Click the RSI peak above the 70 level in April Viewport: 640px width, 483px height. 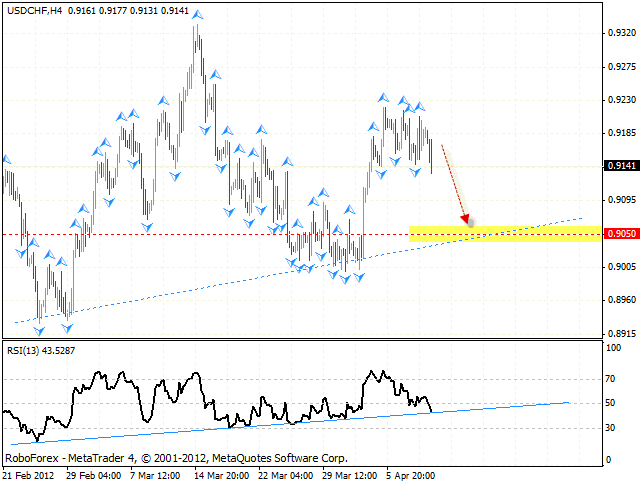374,372
